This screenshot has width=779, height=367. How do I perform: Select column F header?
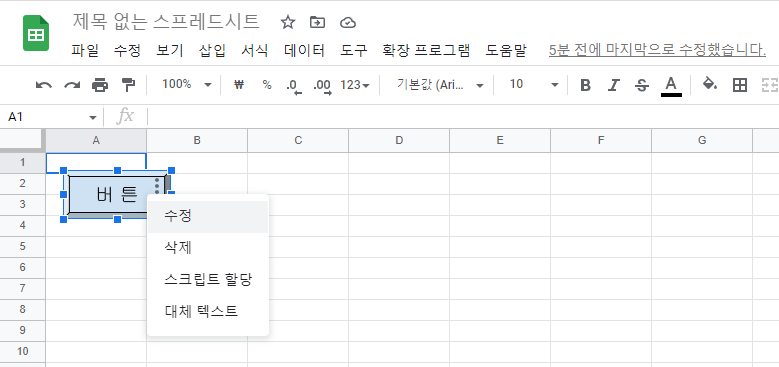coord(601,141)
